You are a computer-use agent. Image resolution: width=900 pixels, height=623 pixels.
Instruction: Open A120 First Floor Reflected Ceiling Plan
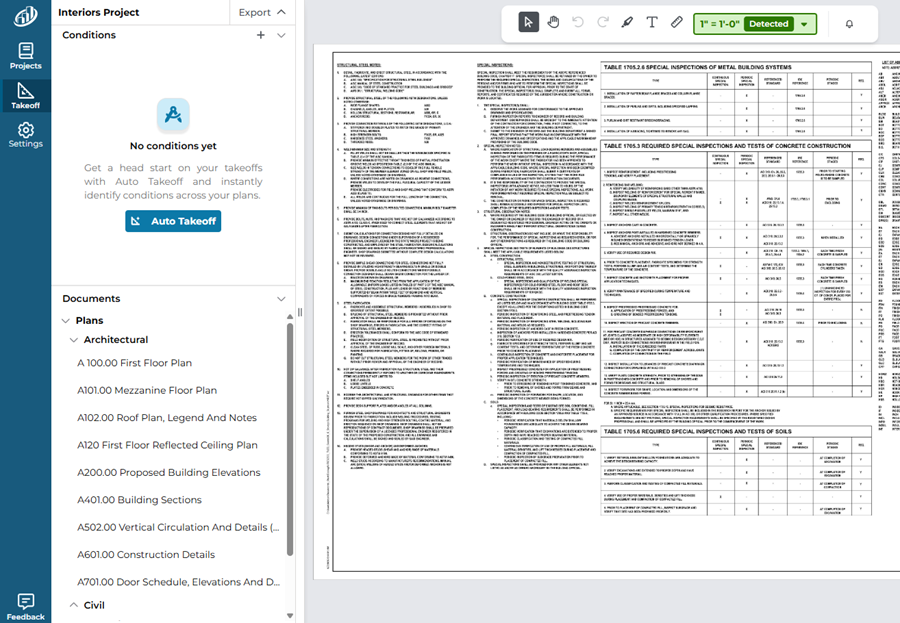point(167,445)
